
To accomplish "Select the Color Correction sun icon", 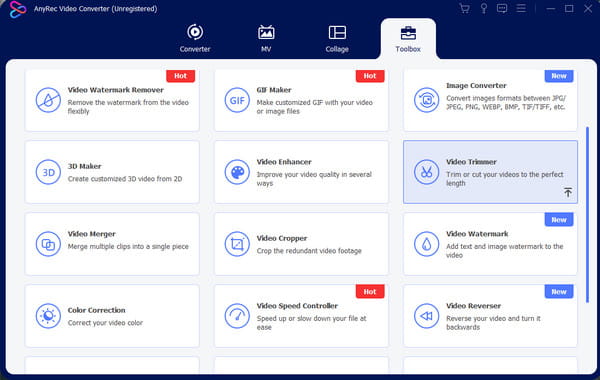I will (x=48, y=316).
